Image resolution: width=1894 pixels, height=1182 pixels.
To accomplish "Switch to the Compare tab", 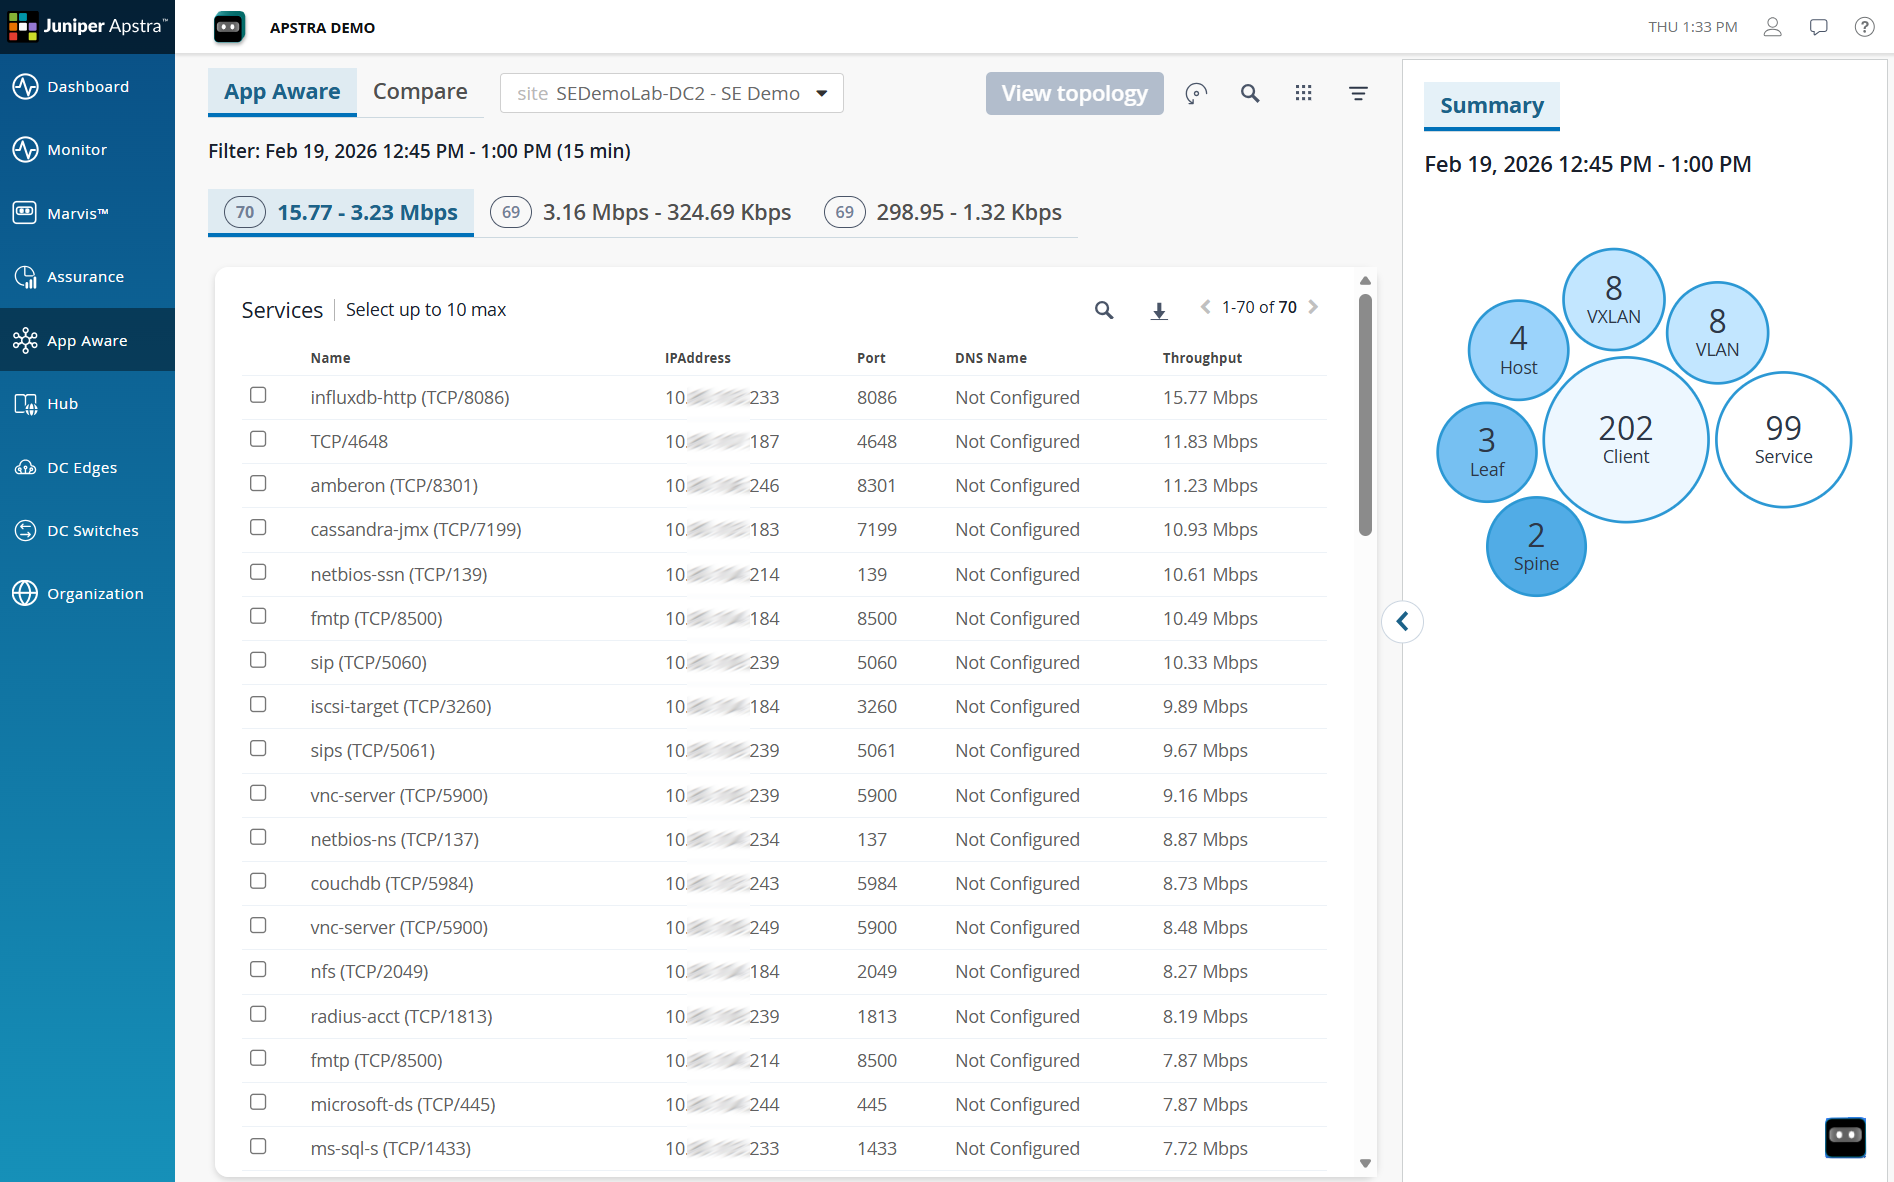I will coord(420,92).
